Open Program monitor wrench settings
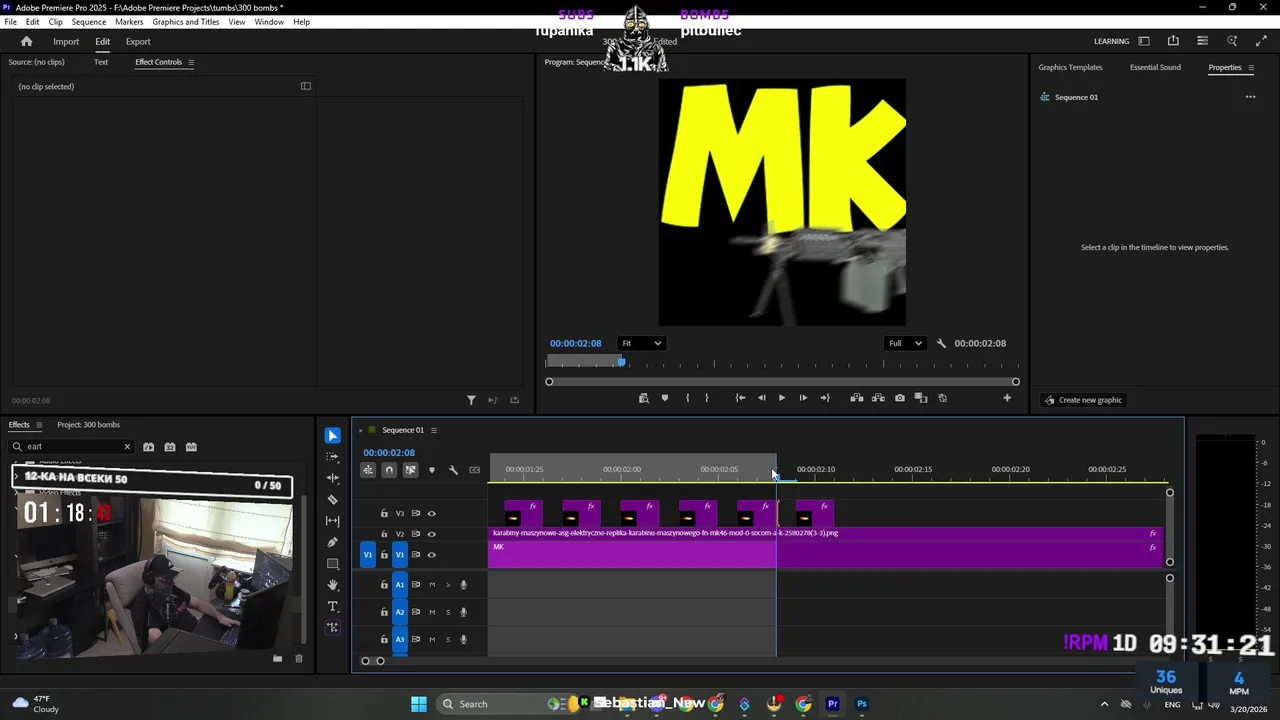This screenshot has width=1280, height=720. click(x=941, y=343)
